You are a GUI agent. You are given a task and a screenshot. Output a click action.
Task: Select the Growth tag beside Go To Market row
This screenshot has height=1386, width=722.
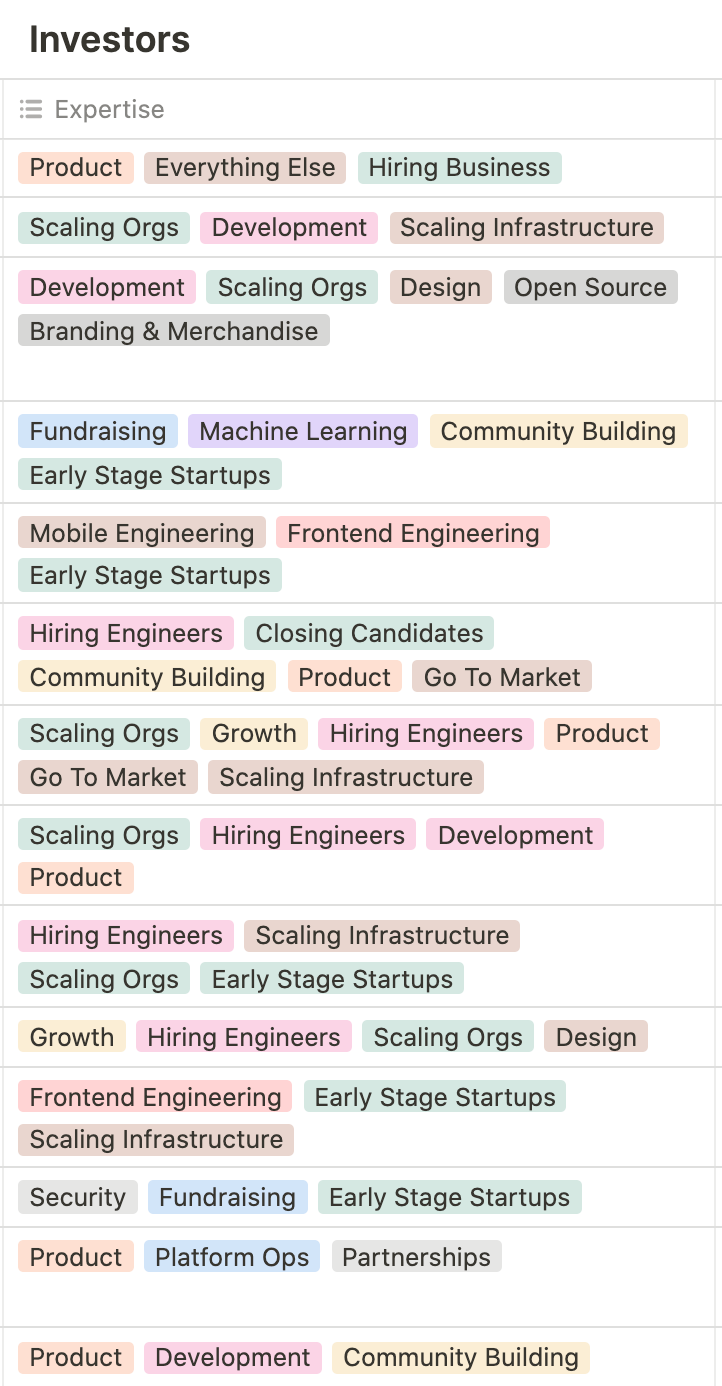[254, 734]
